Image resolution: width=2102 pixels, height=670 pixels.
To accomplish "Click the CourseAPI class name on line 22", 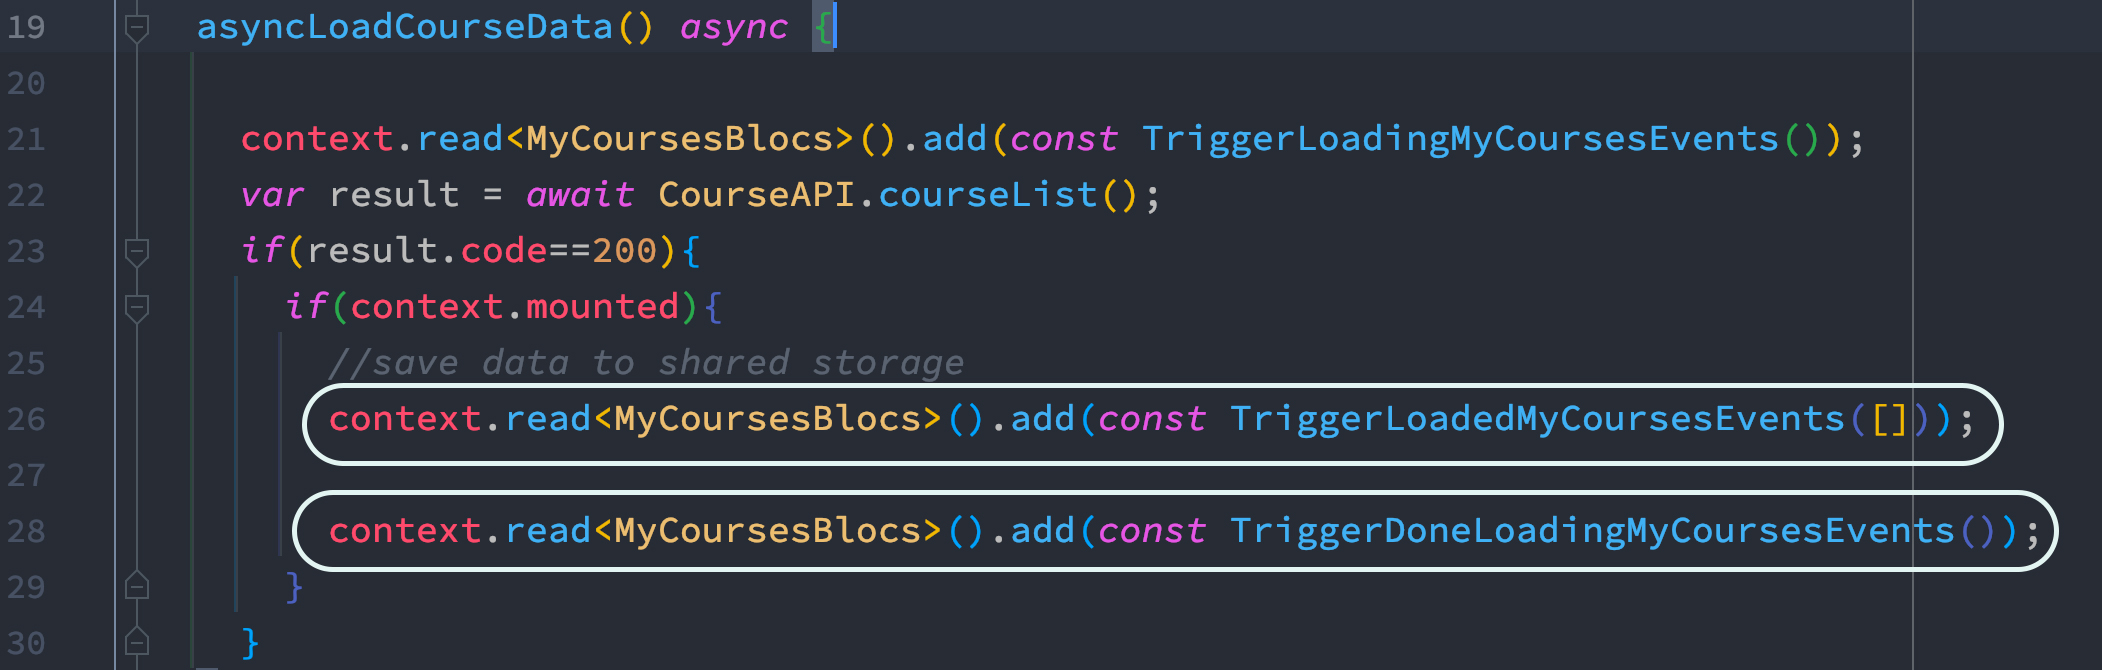I will tap(756, 195).
